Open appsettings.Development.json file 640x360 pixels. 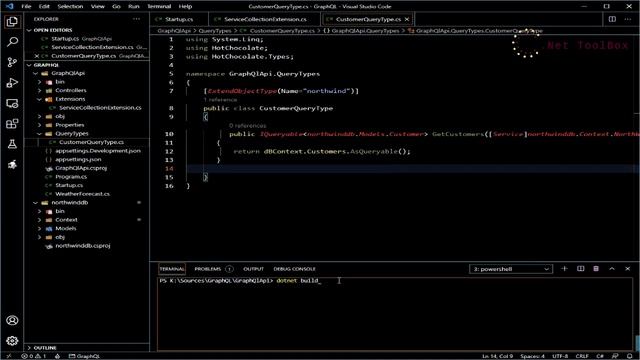98,151
